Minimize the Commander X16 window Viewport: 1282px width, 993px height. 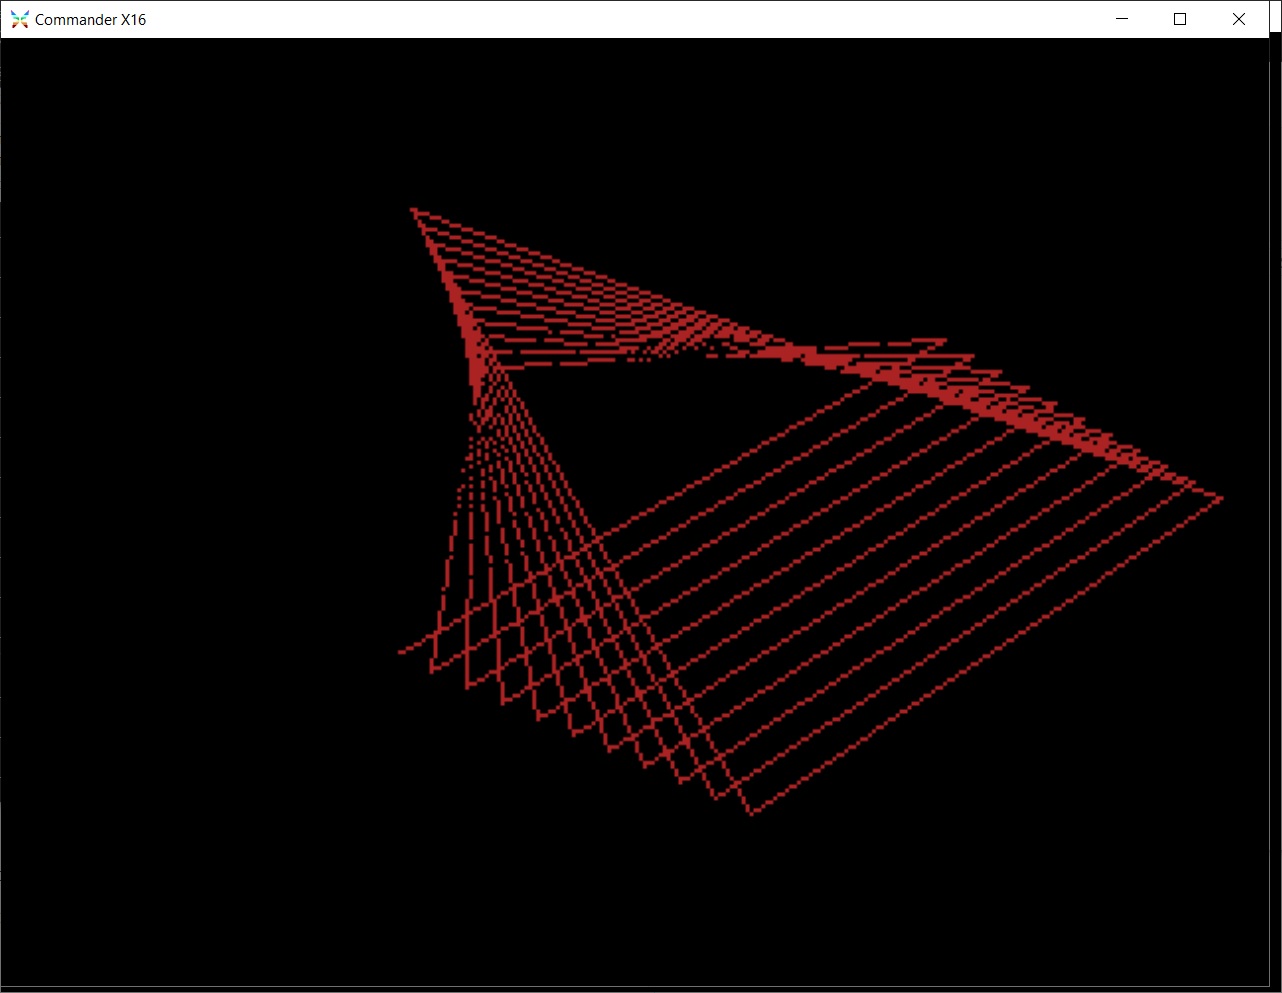point(1122,19)
